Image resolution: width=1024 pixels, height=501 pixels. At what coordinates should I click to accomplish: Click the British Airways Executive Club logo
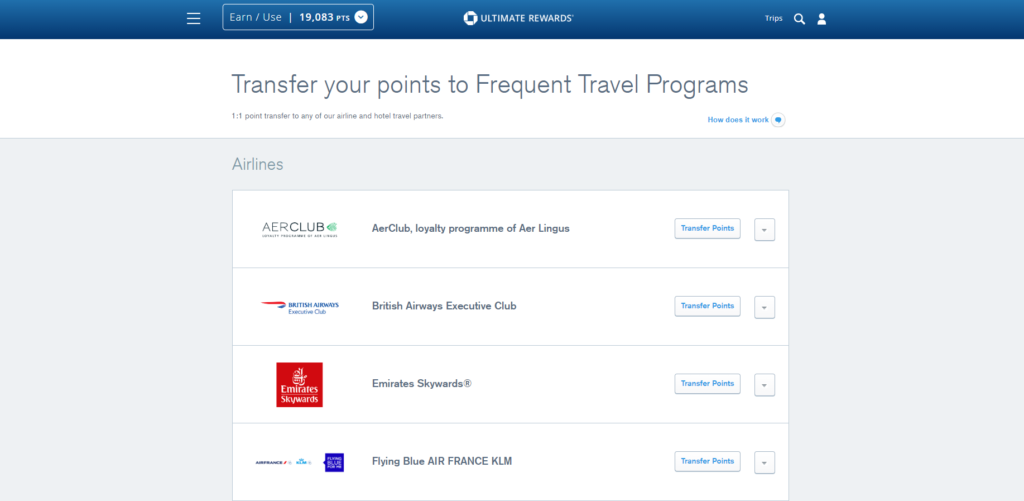coord(299,306)
